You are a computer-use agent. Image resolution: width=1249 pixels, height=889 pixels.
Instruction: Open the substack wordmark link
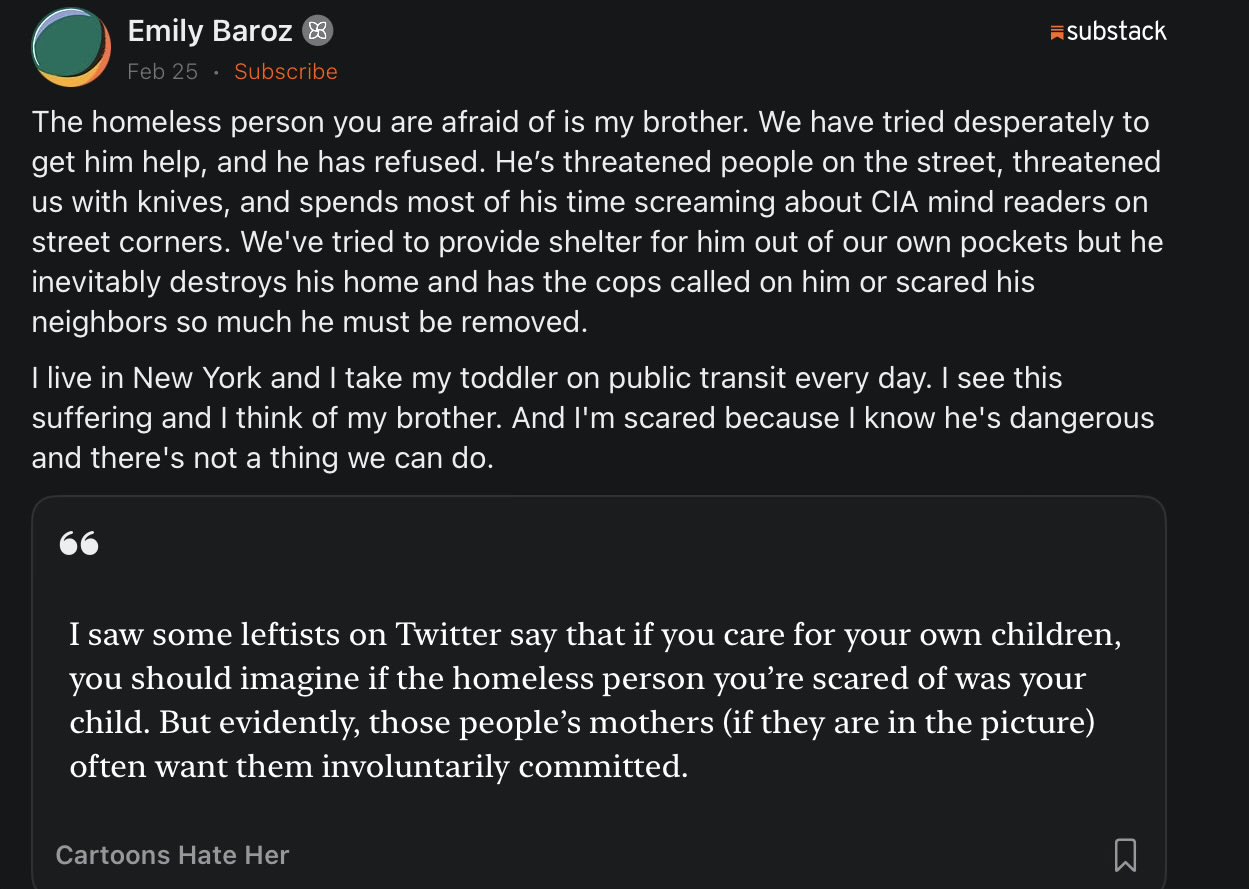pyautogui.click(x=1116, y=31)
